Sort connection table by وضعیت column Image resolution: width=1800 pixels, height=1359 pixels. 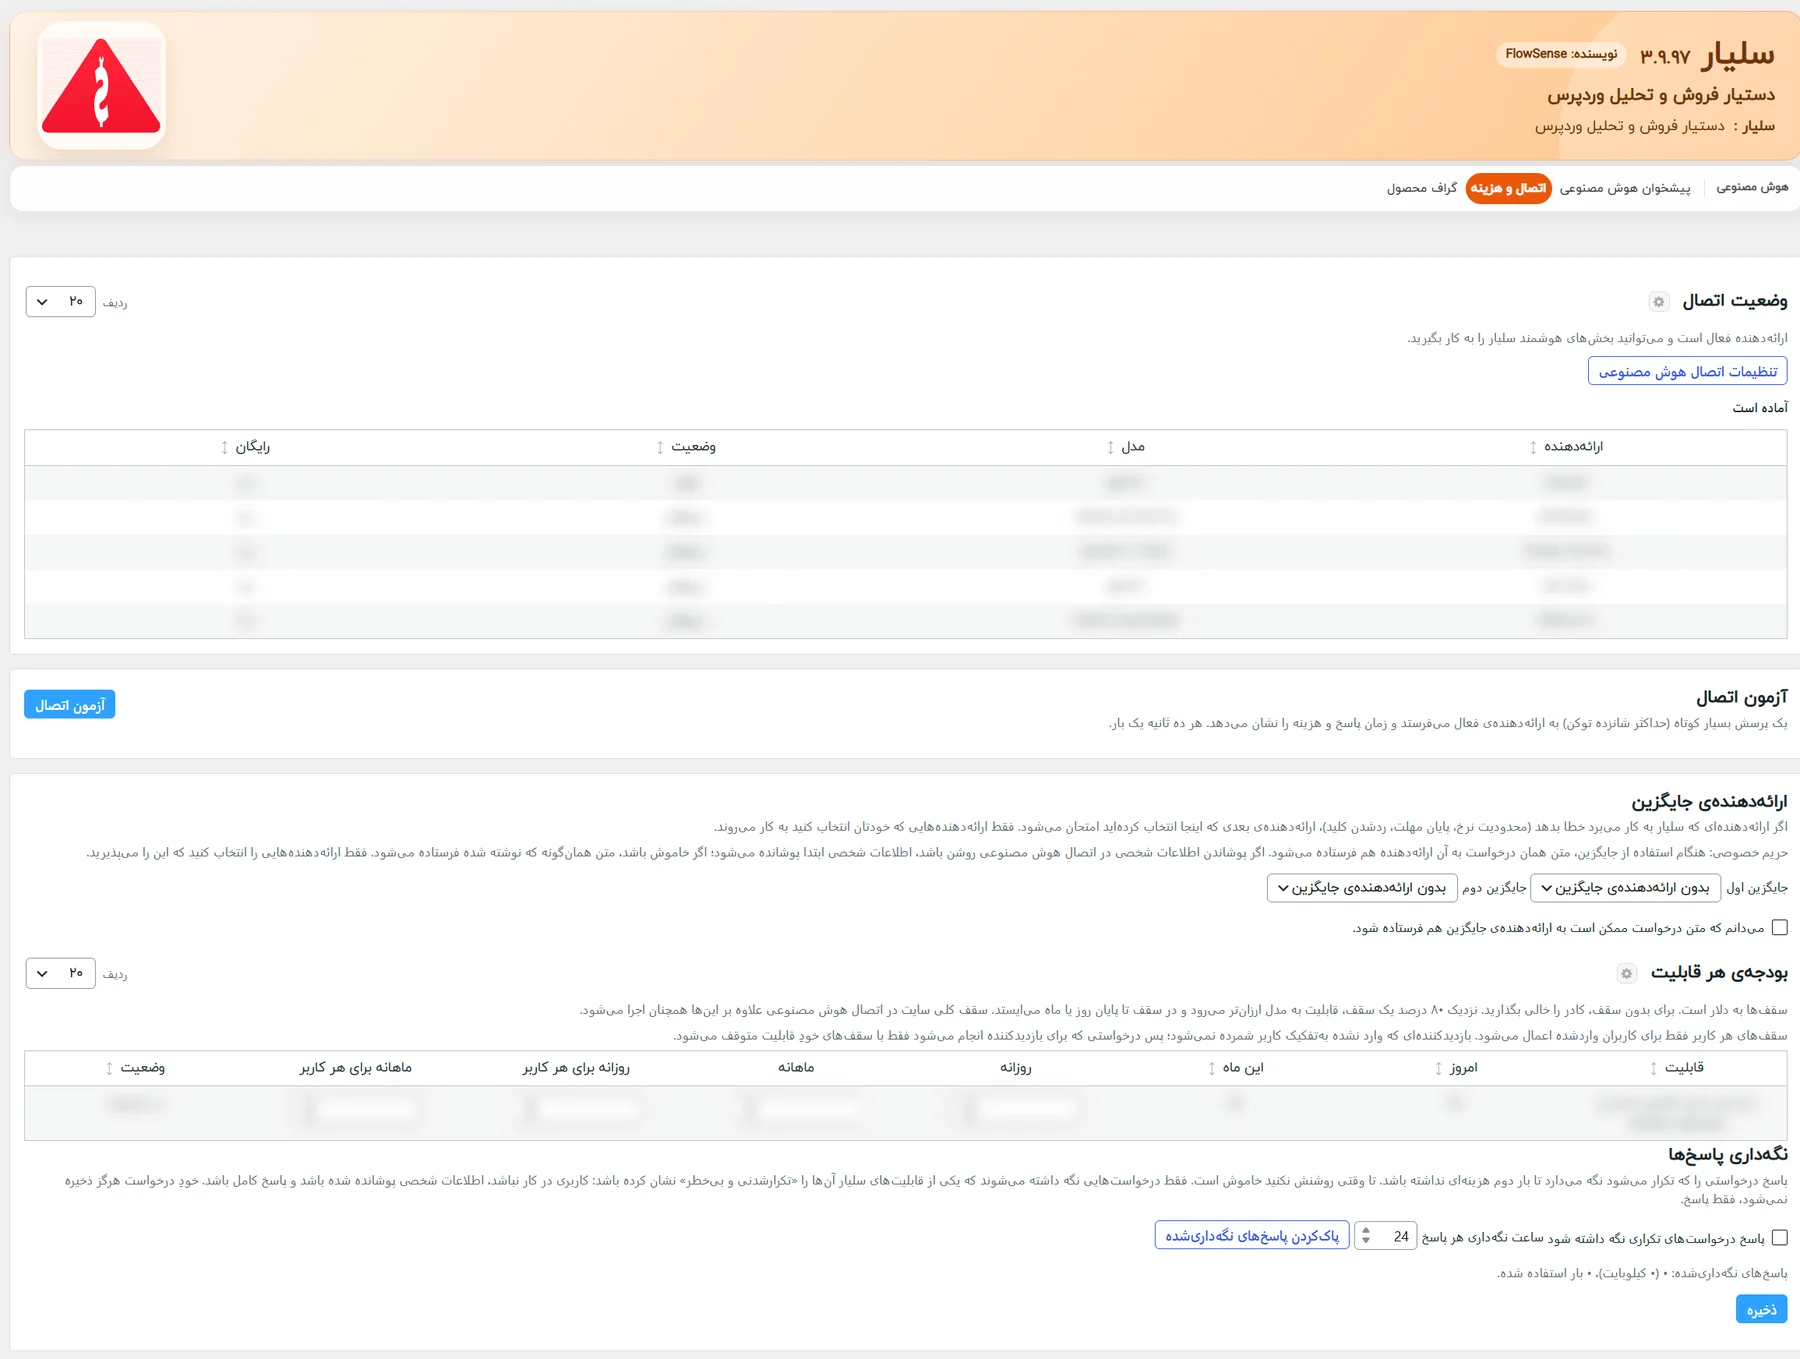[x=686, y=447]
